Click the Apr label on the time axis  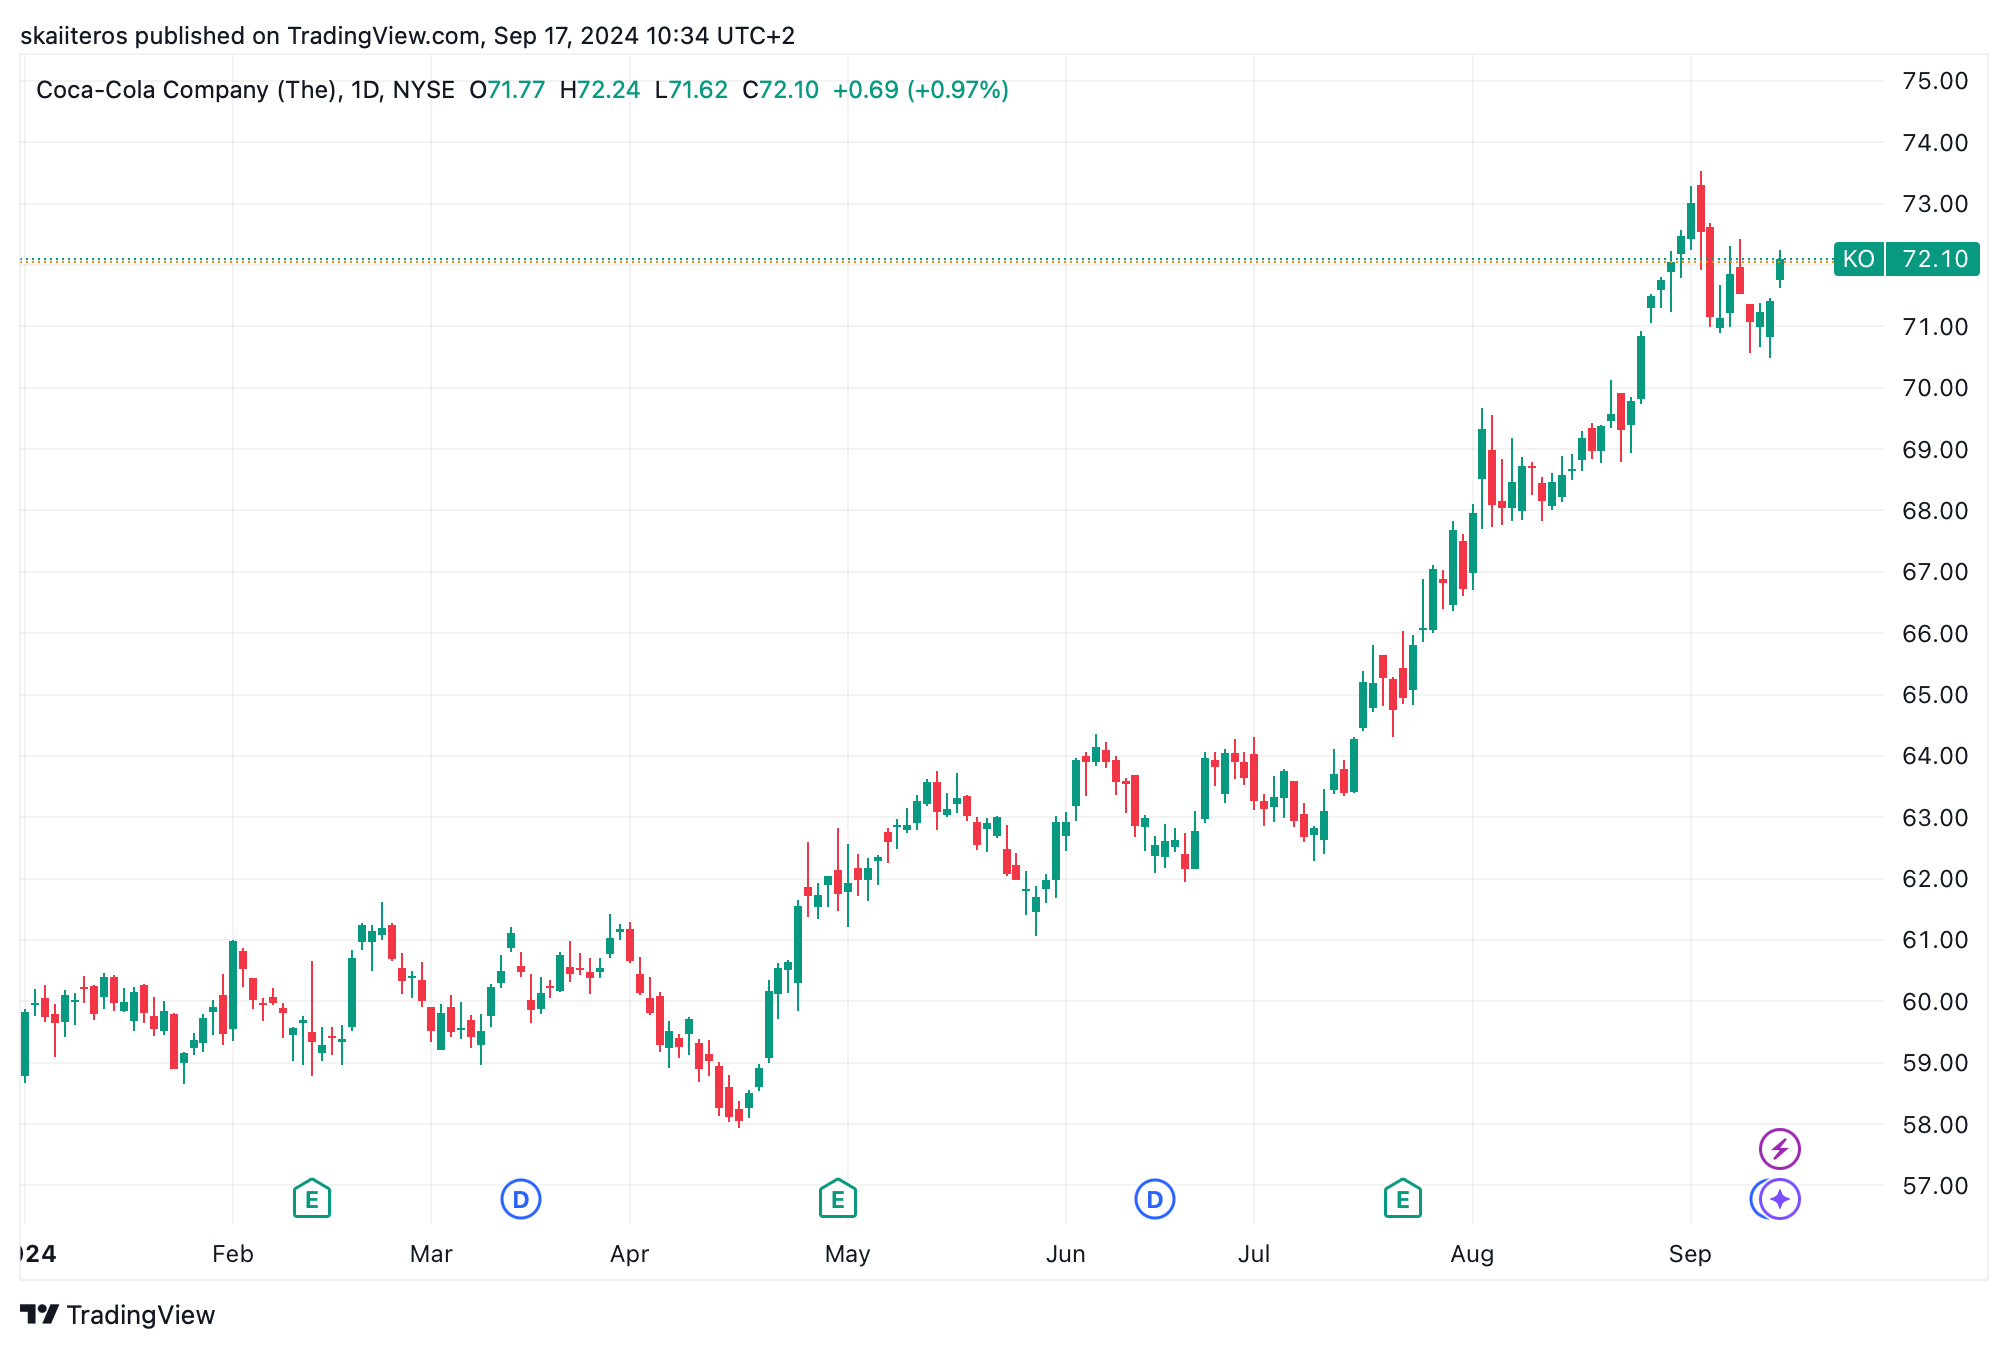629,1254
